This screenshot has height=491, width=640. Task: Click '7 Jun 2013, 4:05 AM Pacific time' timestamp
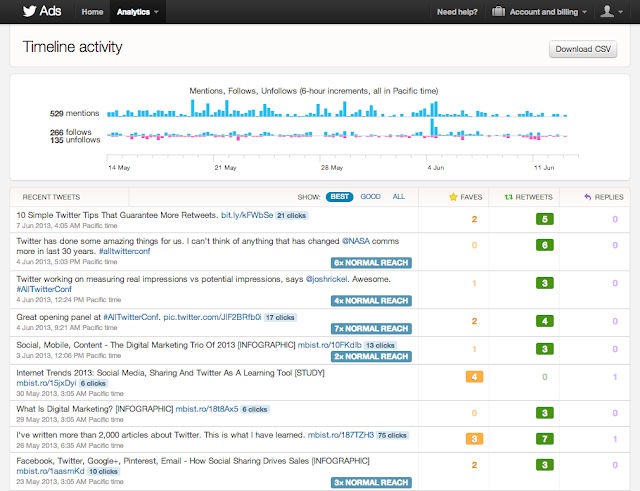click(67, 226)
